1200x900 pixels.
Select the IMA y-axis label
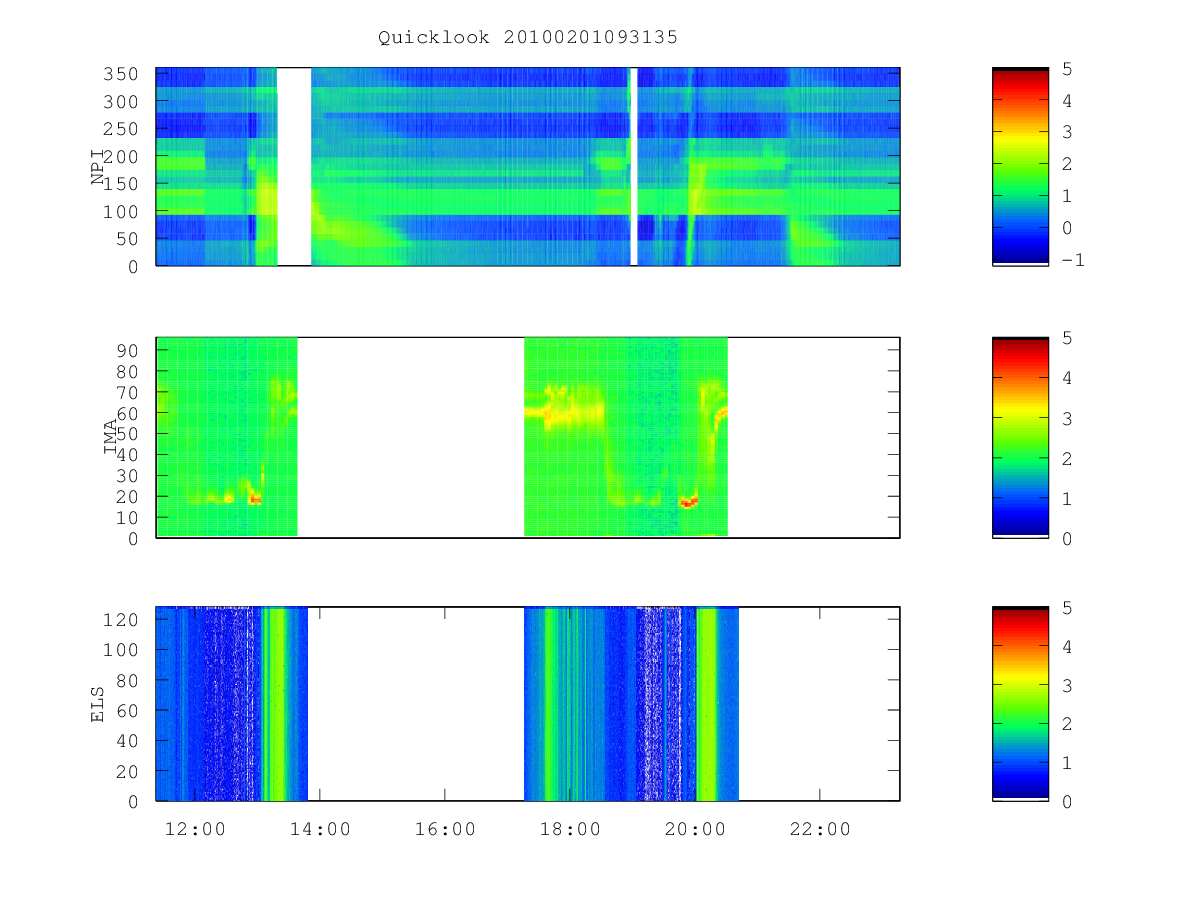pos(112,437)
